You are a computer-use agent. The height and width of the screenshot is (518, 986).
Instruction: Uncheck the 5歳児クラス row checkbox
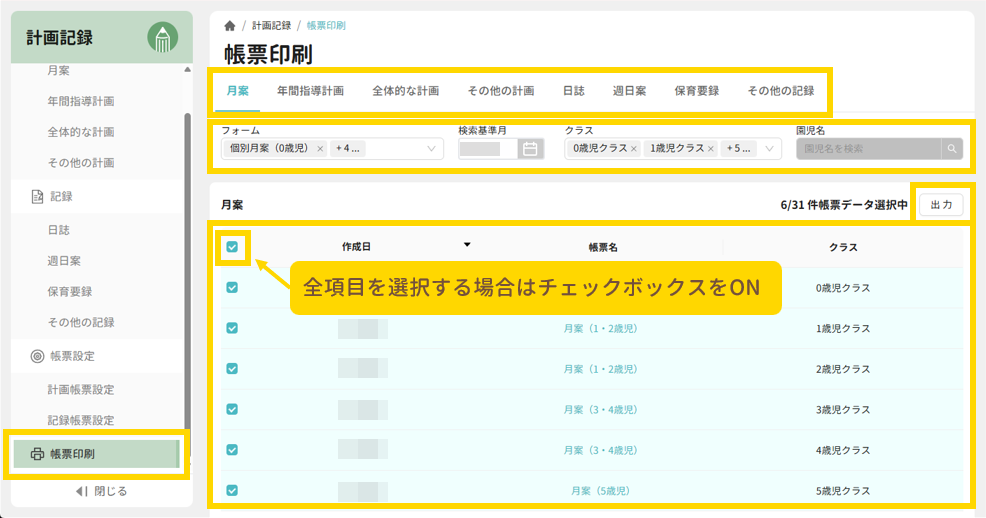[232, 491]
